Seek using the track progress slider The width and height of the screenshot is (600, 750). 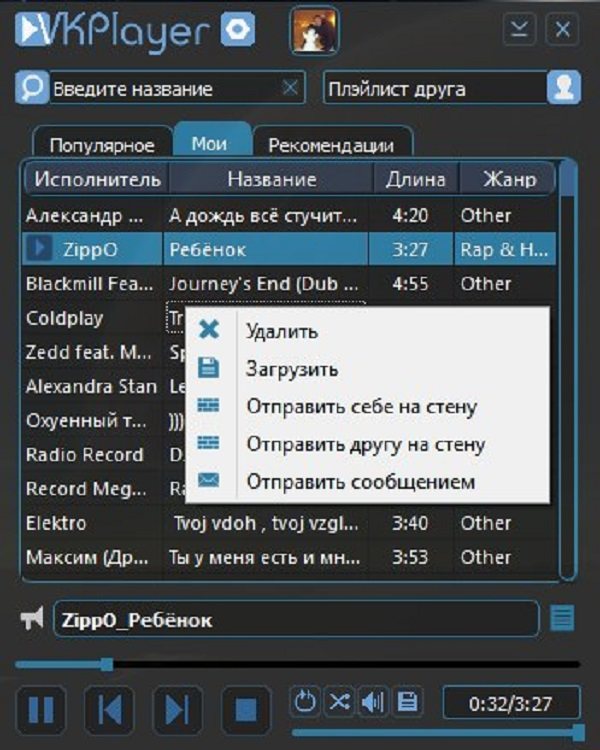pos(297,664)
